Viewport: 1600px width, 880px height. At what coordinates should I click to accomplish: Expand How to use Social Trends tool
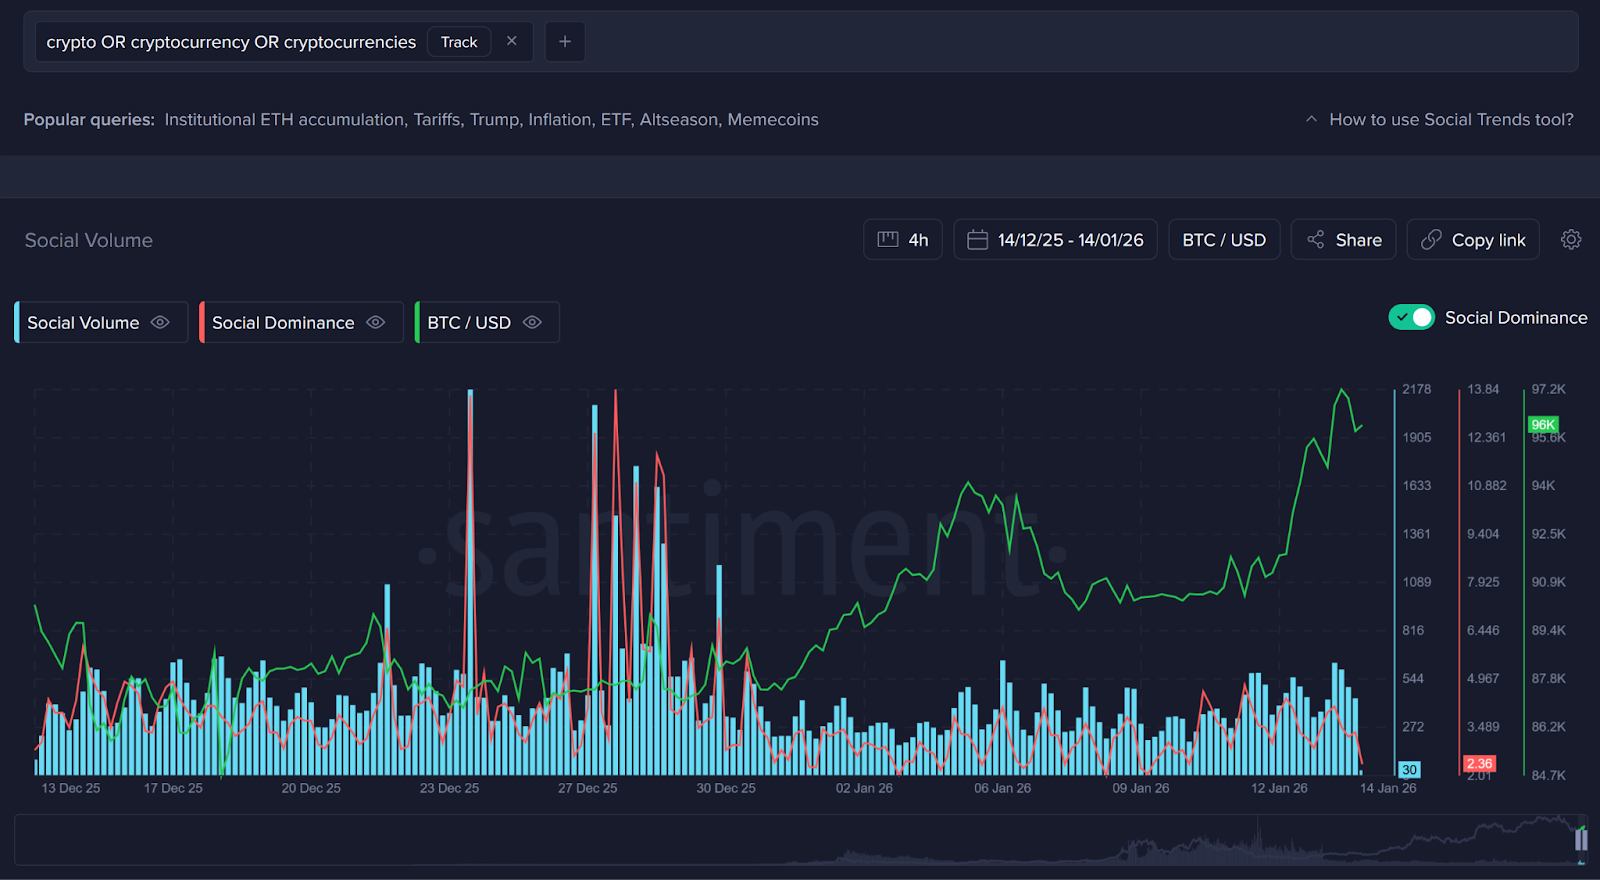tap(1450, 119)
